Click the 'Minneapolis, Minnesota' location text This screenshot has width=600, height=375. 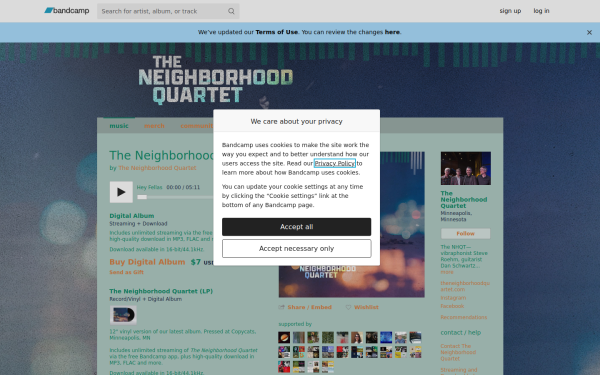(456, 216)
